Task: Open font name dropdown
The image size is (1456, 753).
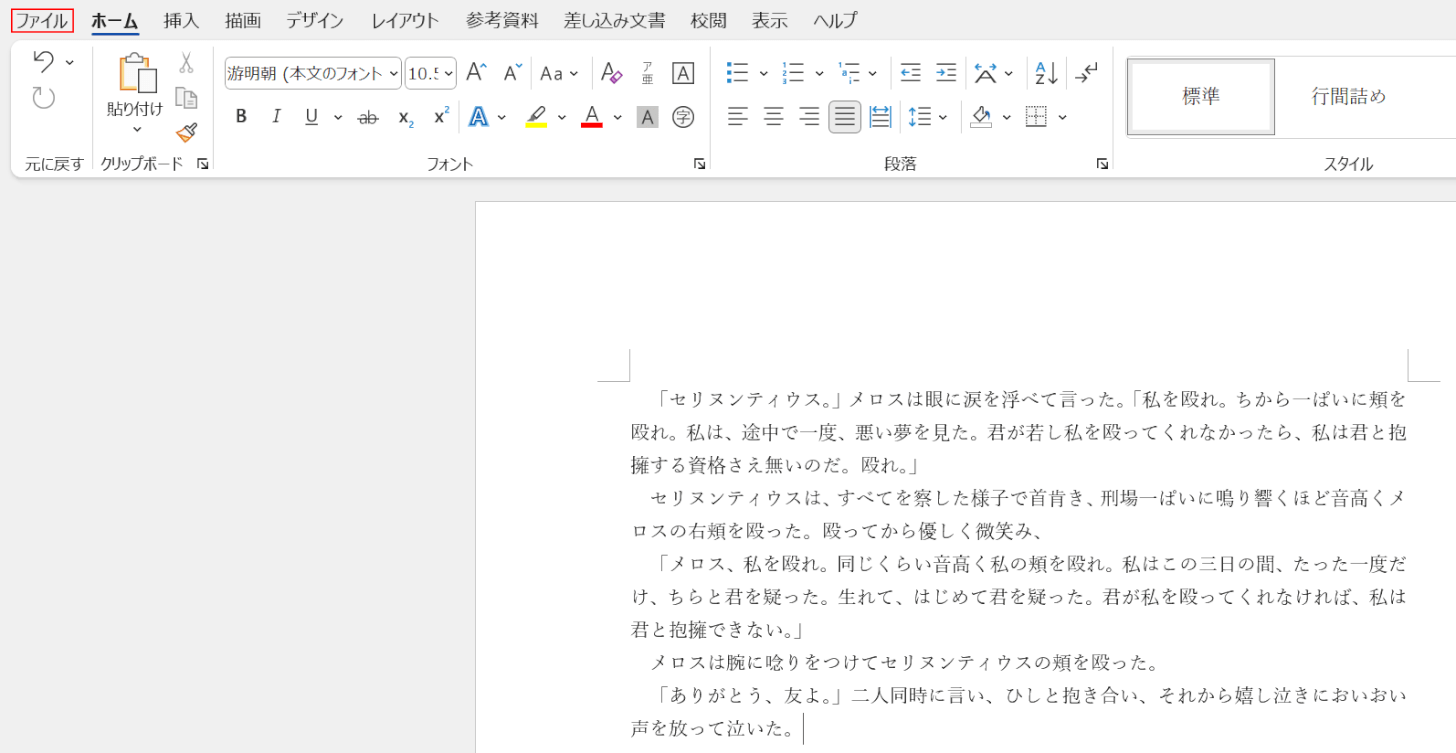Action: [x=393, y=73]
